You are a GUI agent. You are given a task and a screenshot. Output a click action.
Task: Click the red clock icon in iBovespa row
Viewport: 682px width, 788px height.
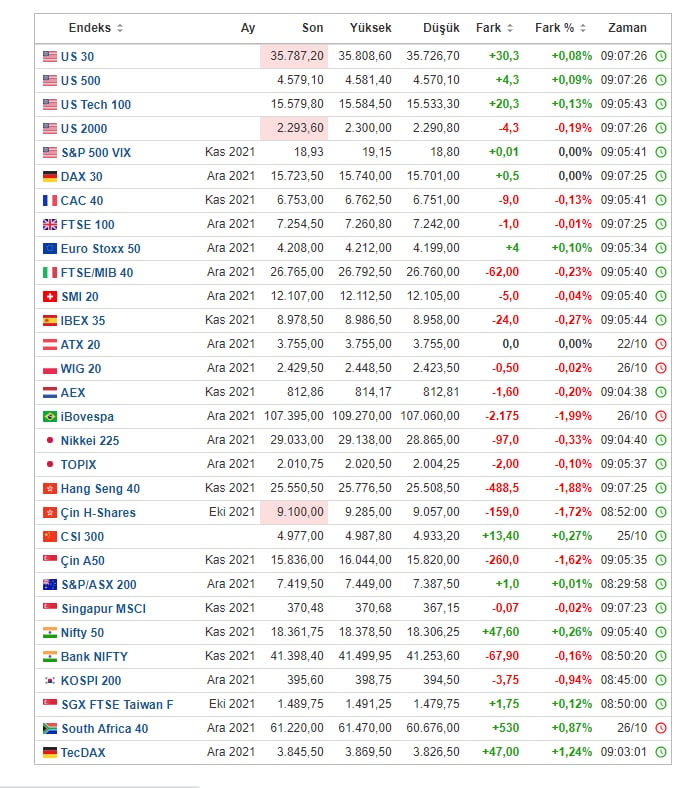pyautogui.click(x=661, y=416)
